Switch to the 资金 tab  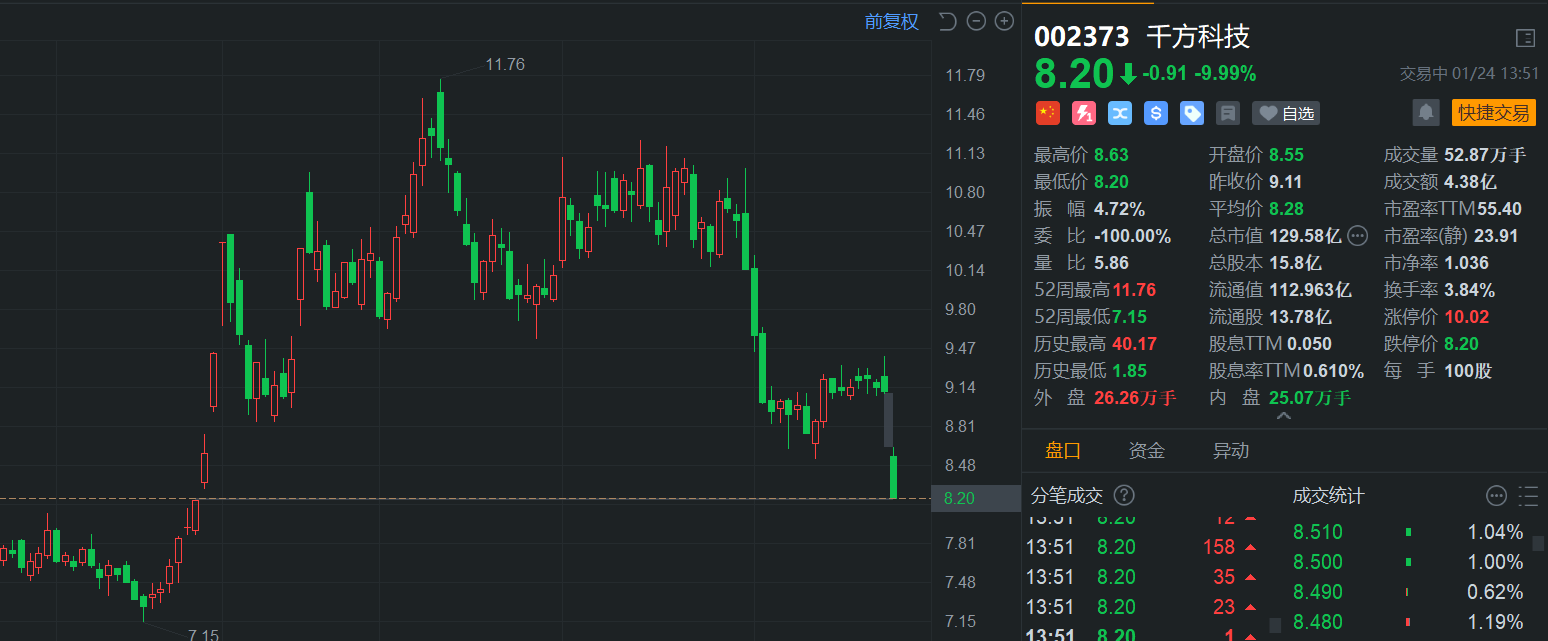pyautogui.click(x=1147, y=450)
